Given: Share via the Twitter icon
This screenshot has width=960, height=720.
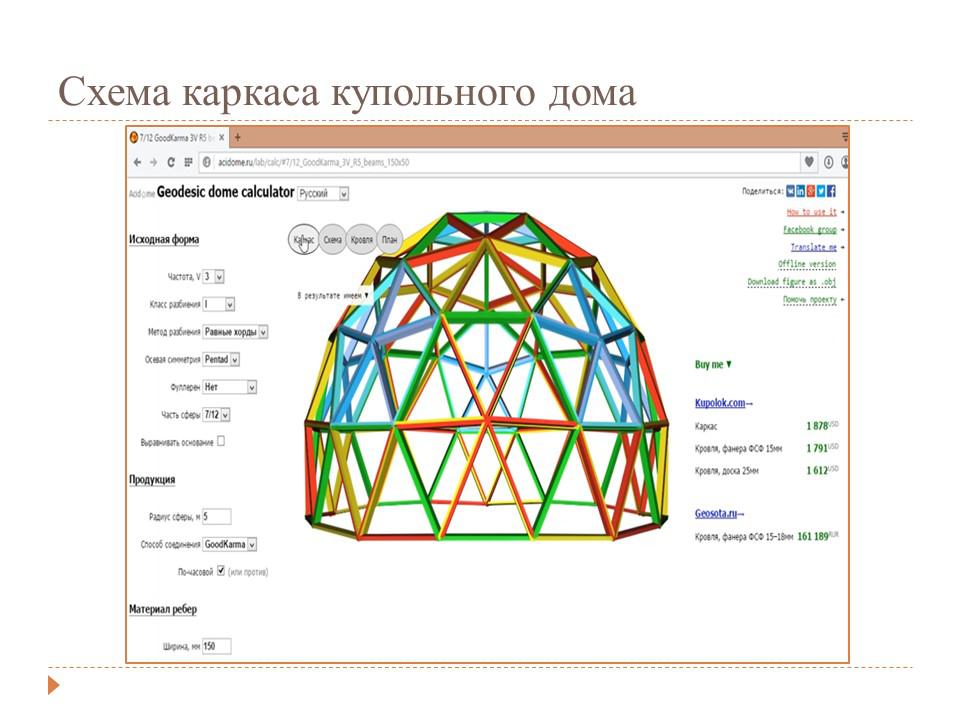Looking at the screenshot, I should [x=821, y=191].
